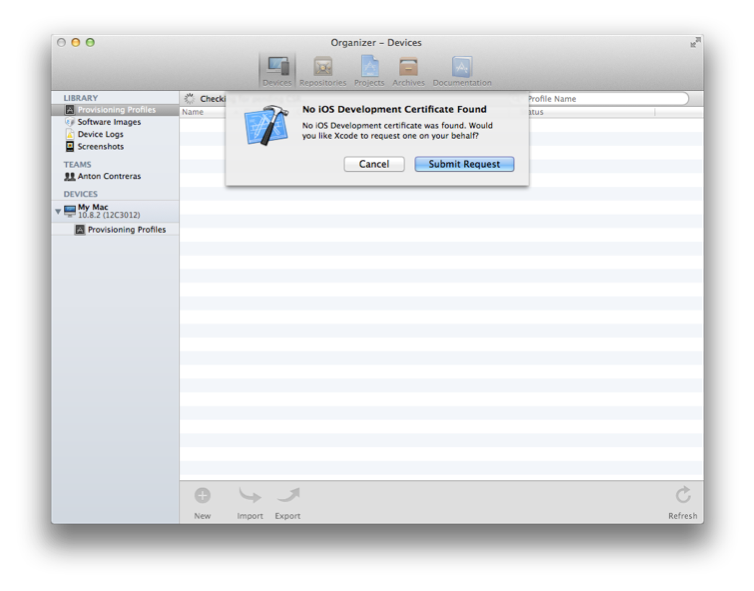Click the Import arrow icon
754x591 pixels.
[x=249, y=495]
